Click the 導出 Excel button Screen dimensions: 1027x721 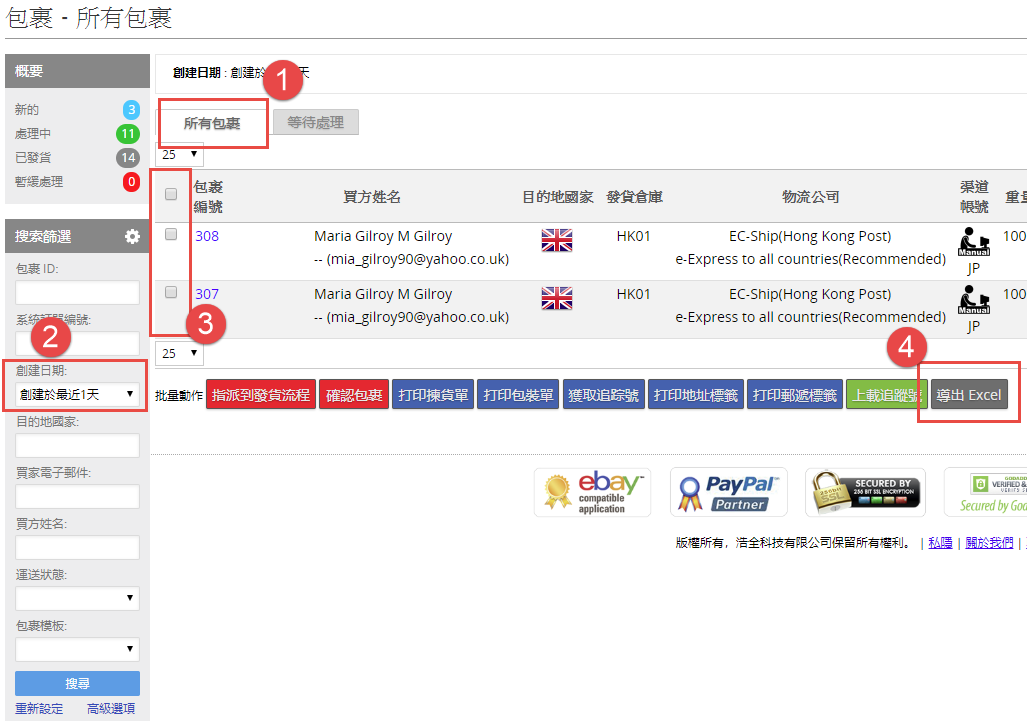[969, 395]
